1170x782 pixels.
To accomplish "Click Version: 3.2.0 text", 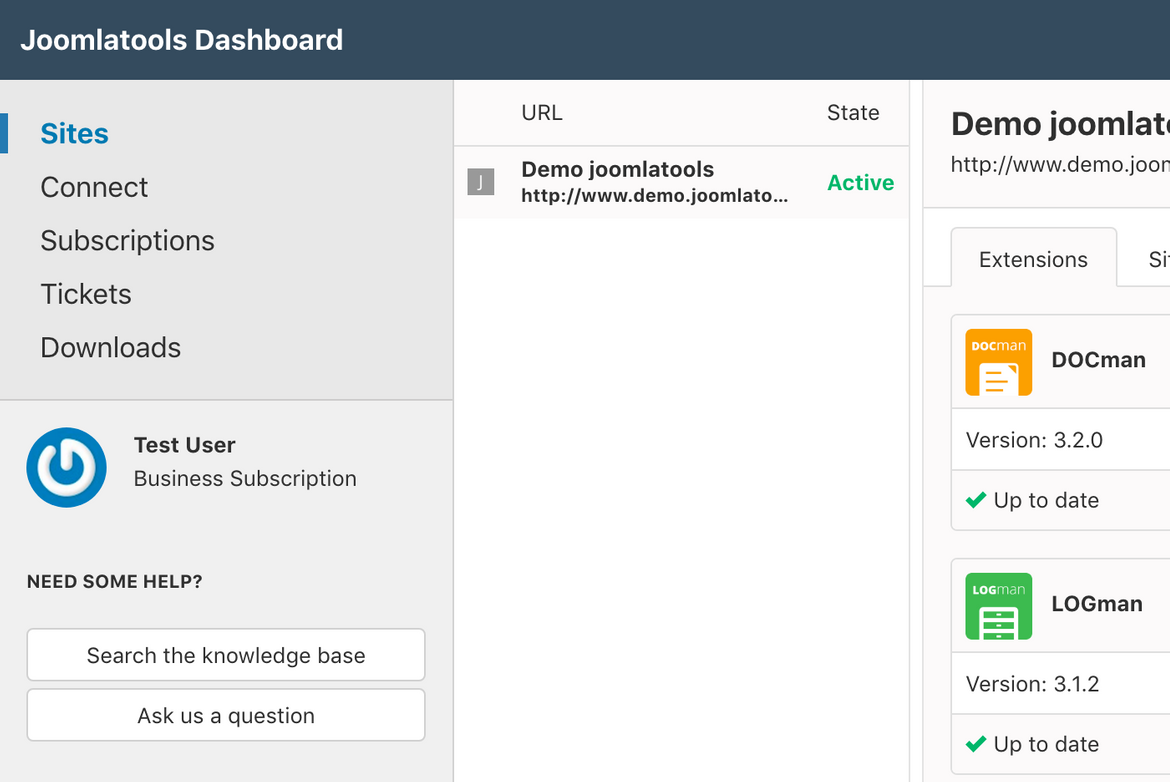I will [1034, 440].
